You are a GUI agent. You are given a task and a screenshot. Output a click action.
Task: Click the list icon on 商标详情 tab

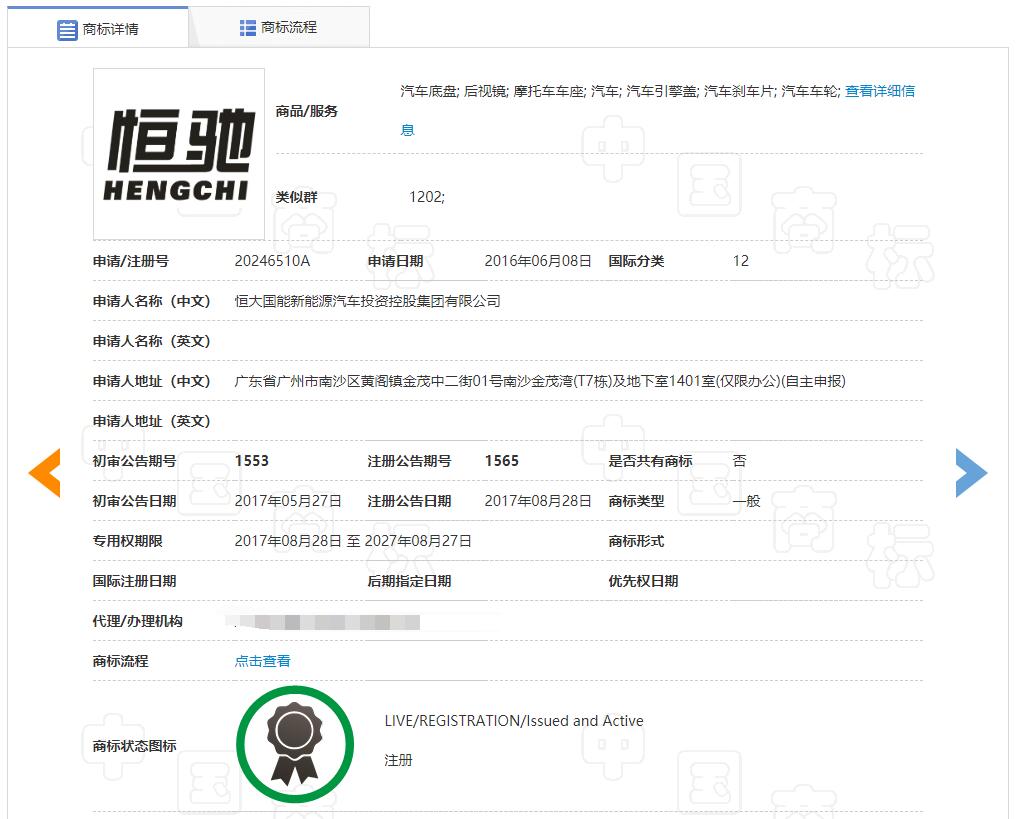tap(67, 29)
